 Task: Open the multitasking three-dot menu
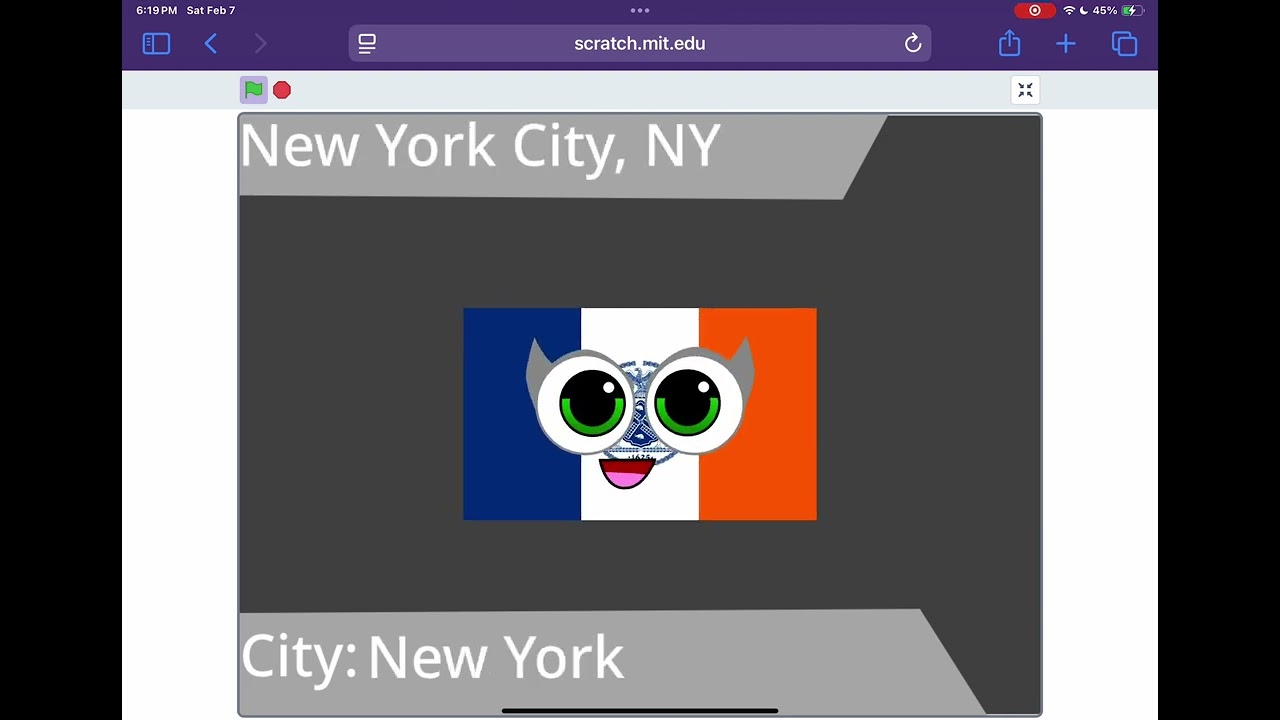640,11
